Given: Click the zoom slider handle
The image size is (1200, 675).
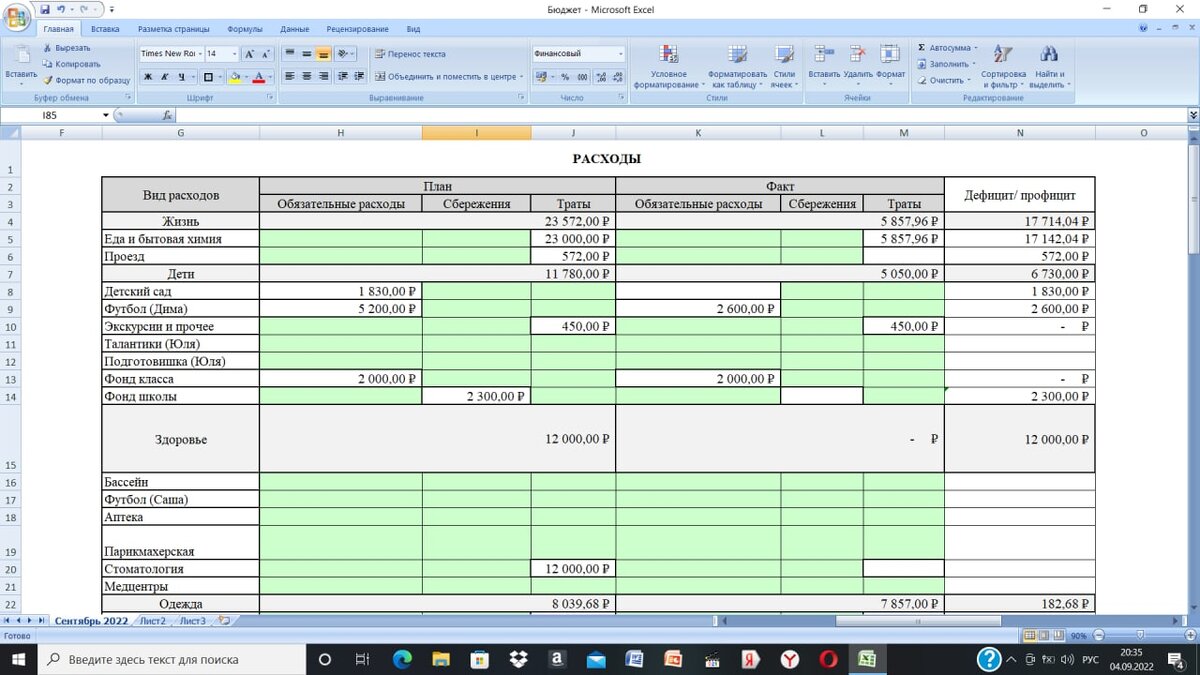Looking at the screenshot, I should click(x=1138, y=636).
